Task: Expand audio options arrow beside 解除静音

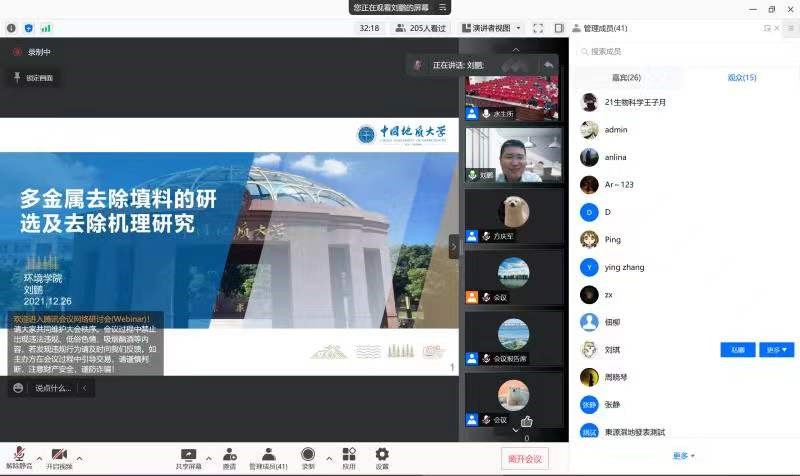Action: pyautogui.click(x=37, y=455)
